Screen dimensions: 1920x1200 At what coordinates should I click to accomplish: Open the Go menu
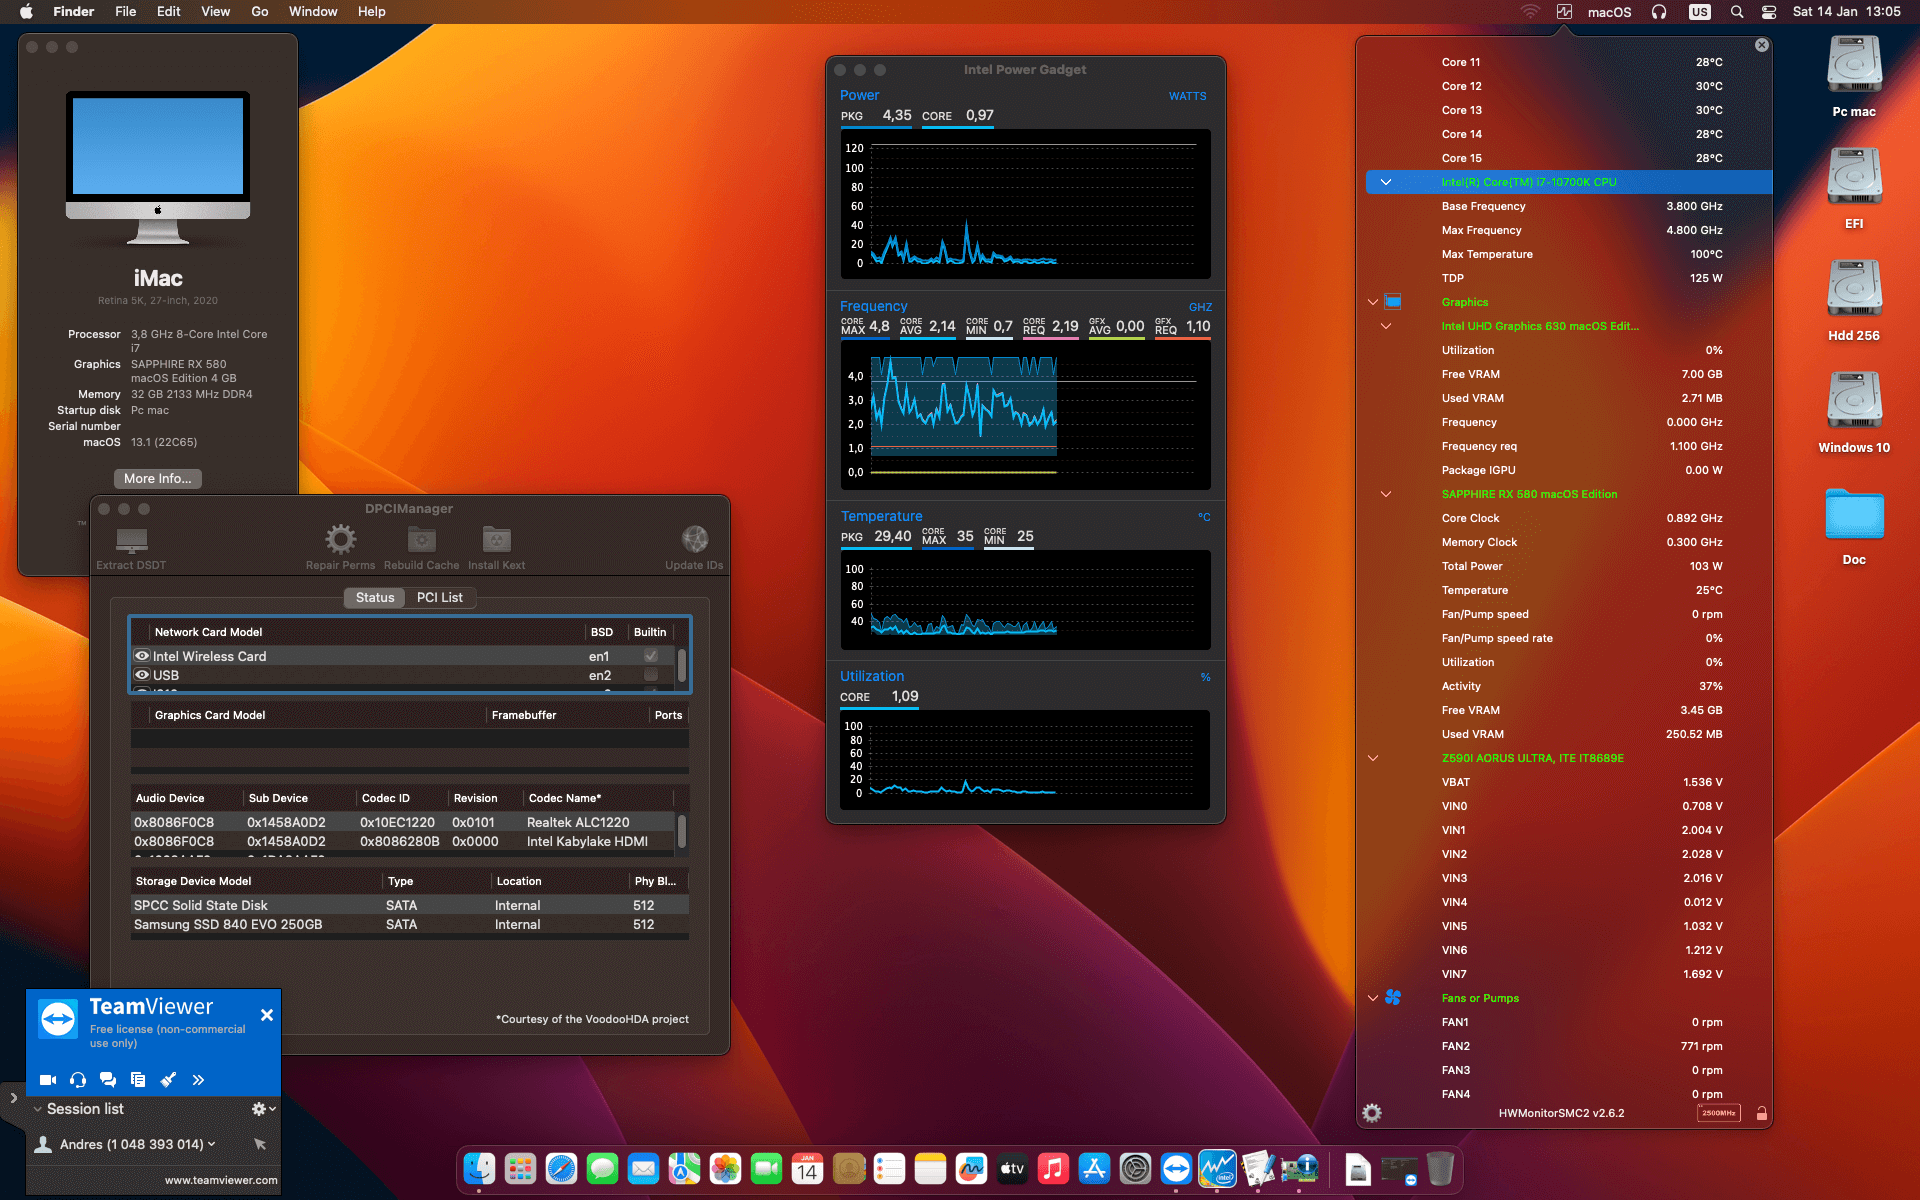(x=260, y=12)
